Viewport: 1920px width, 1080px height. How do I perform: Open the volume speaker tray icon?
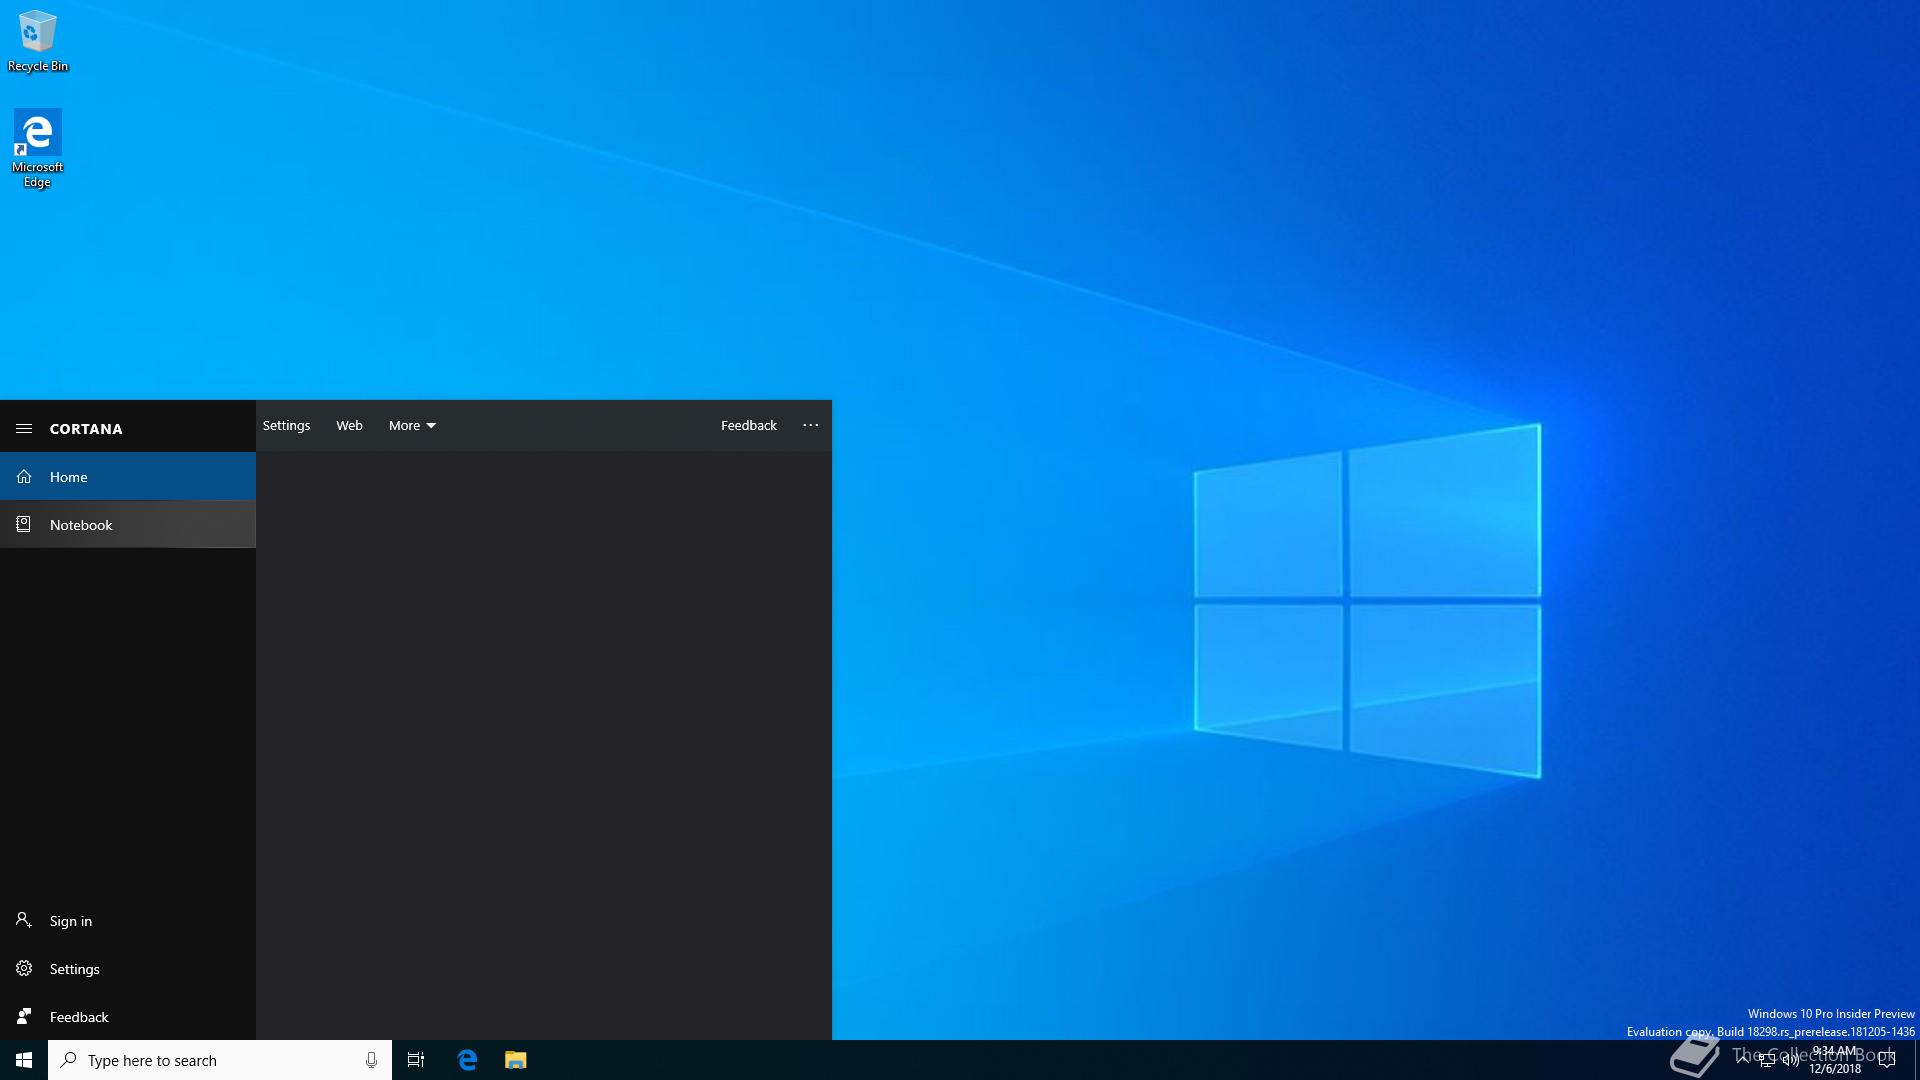[x=1791, y=1060]
